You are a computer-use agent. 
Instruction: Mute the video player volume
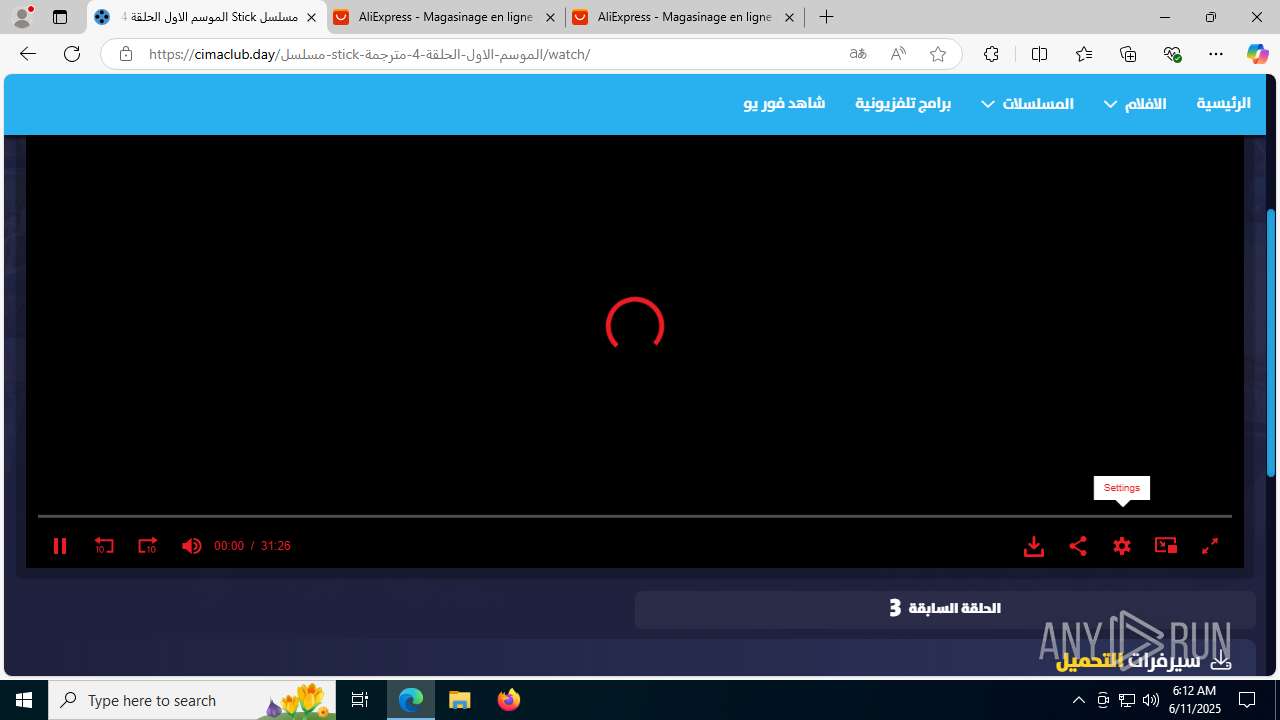click(x=191, y=546)
